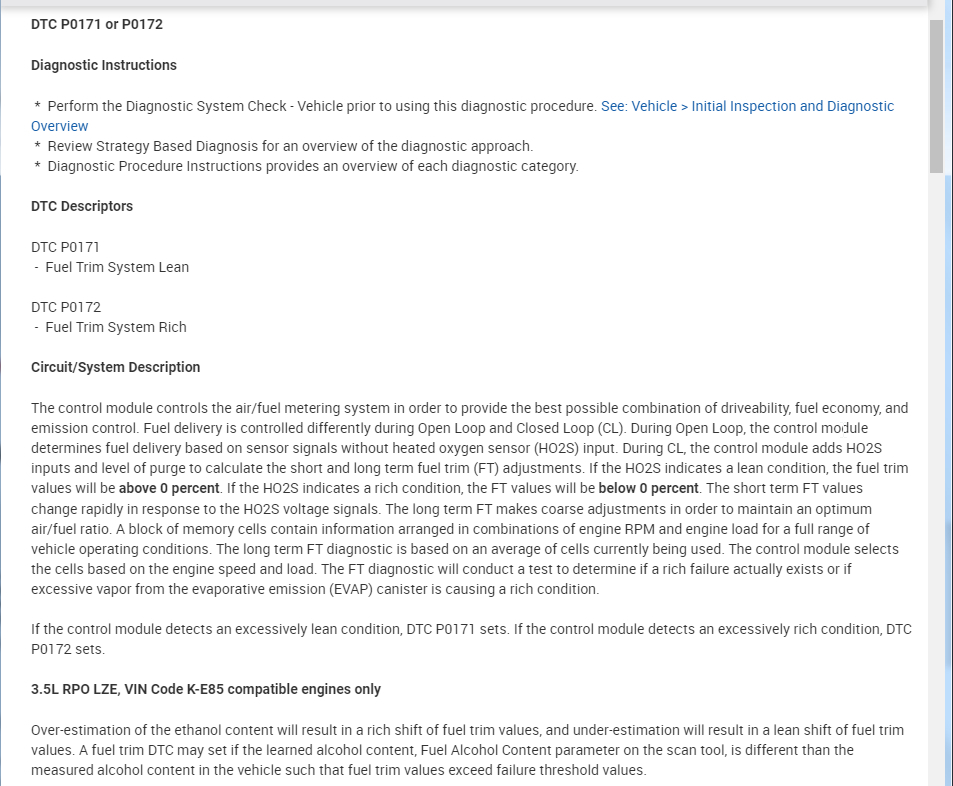The width and height of the screenshot is (953, 786).
Task: Click the "Diagnostic Instructions" heading
Action: coord(104,65)
